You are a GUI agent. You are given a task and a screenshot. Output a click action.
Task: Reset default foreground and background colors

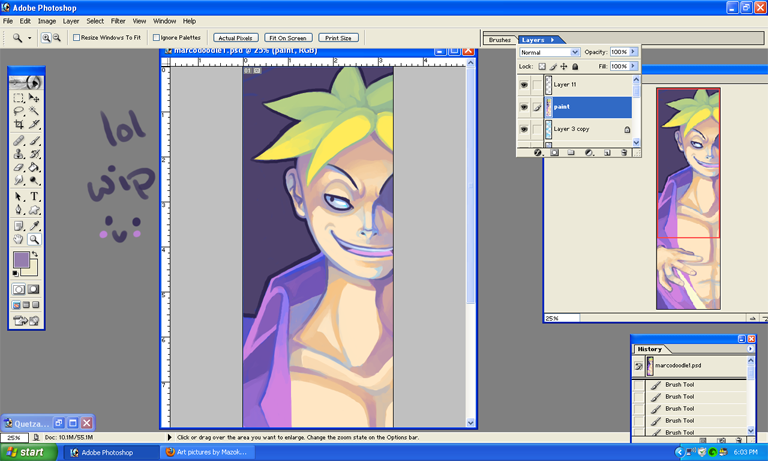coord(16,273)
